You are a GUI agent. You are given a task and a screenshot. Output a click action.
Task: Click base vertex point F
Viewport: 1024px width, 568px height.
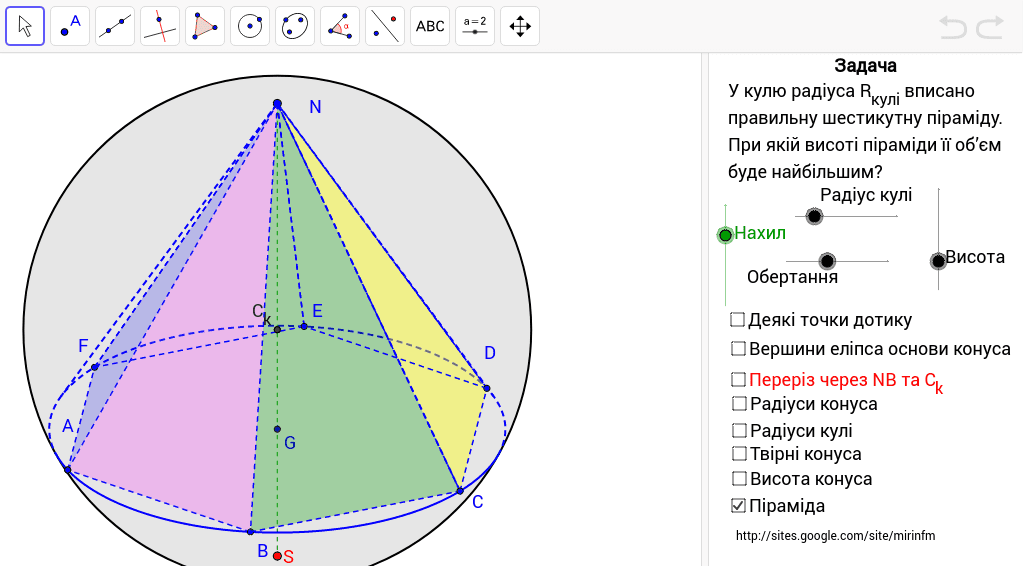pyautogui.click(x=95, y=367)
